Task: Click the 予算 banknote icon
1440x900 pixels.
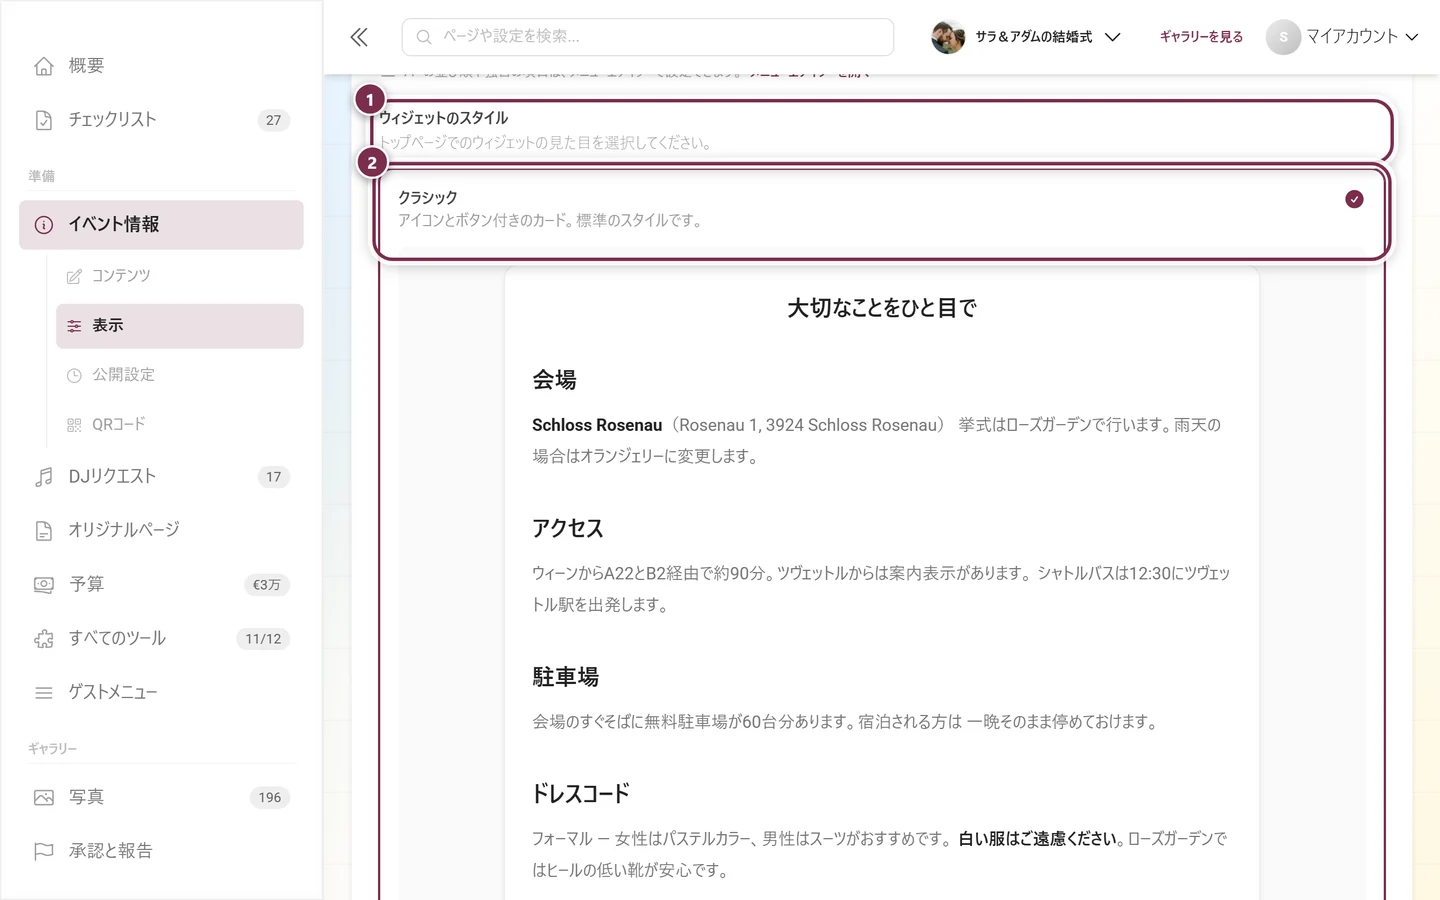Action: click(x=44, y=585)
